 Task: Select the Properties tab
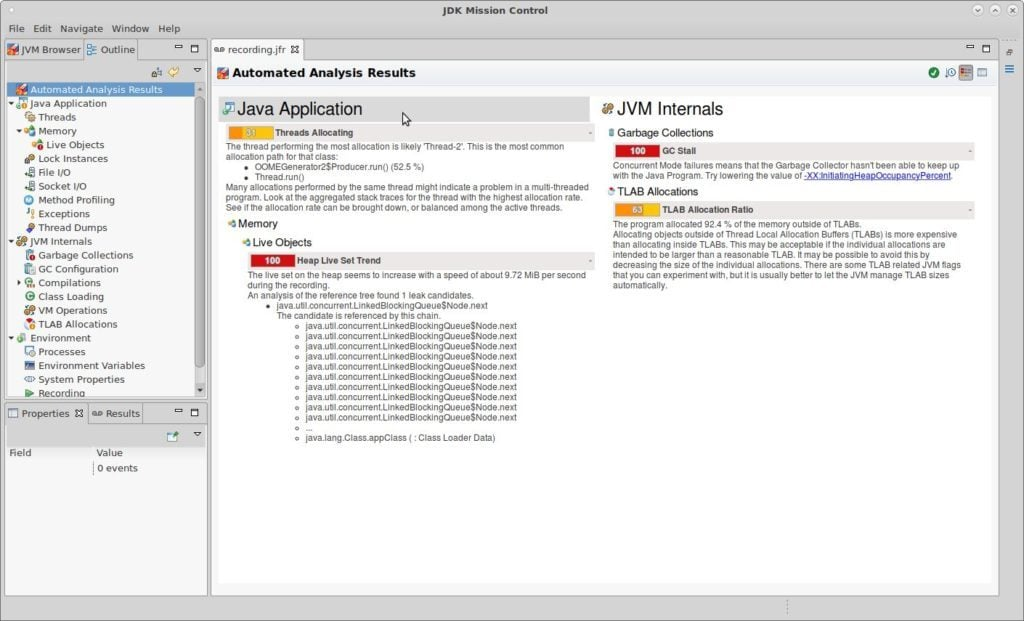tap(46, 413)
